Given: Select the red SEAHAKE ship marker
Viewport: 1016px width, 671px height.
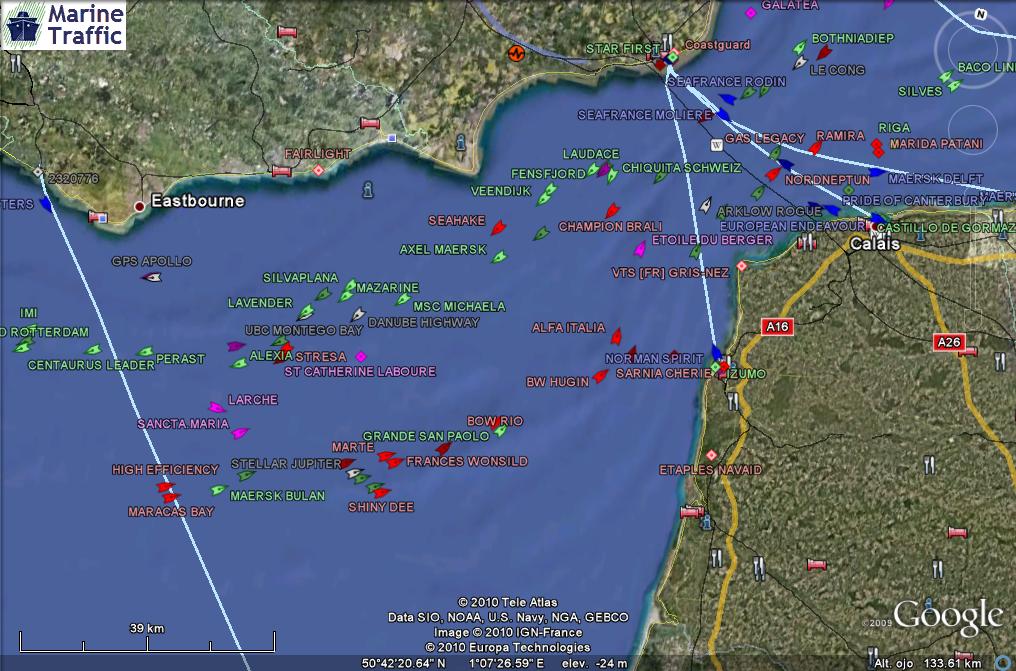Looking at the screenshot, I should pos(498,229).
